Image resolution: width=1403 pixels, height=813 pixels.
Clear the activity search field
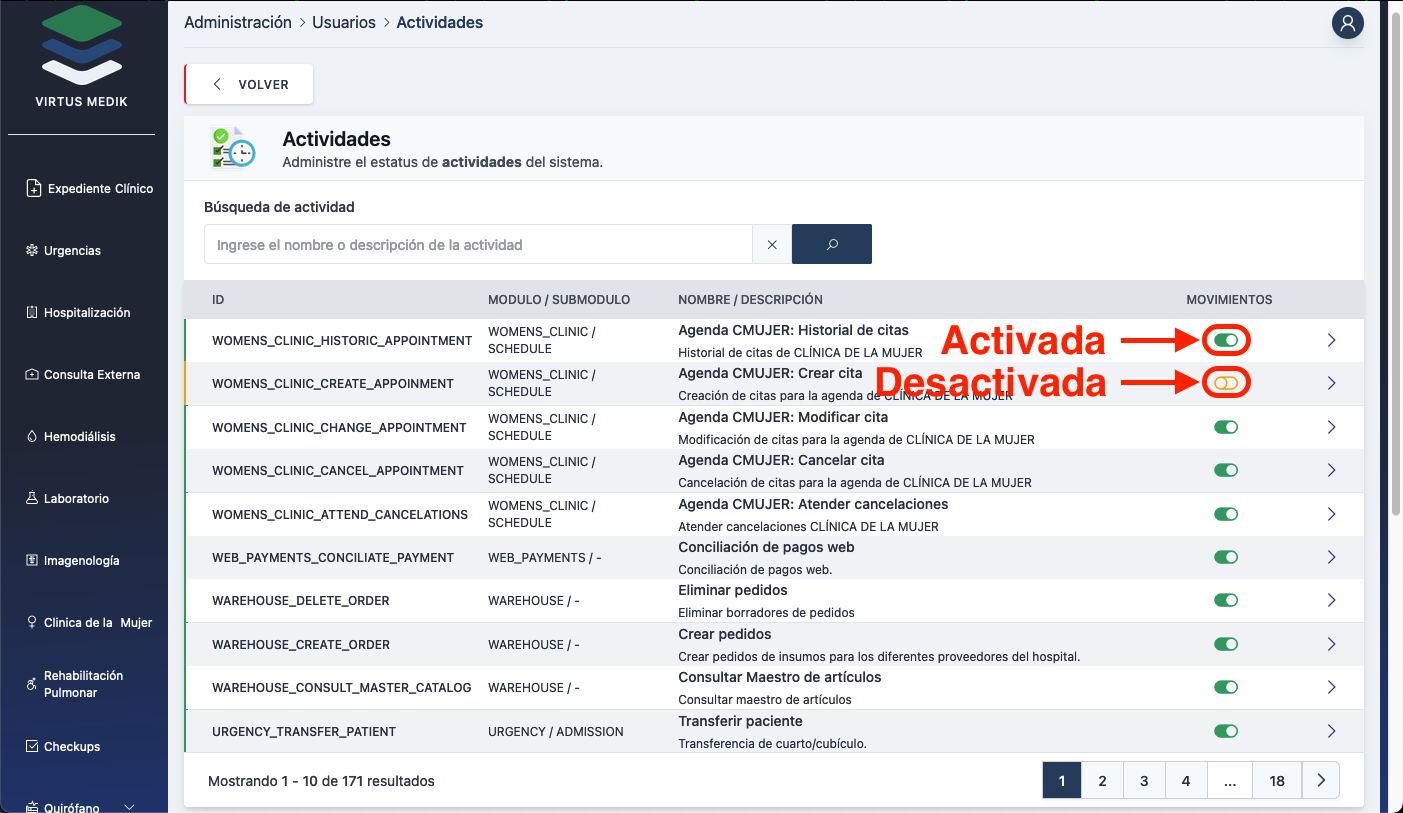click(x=771, y=244)
